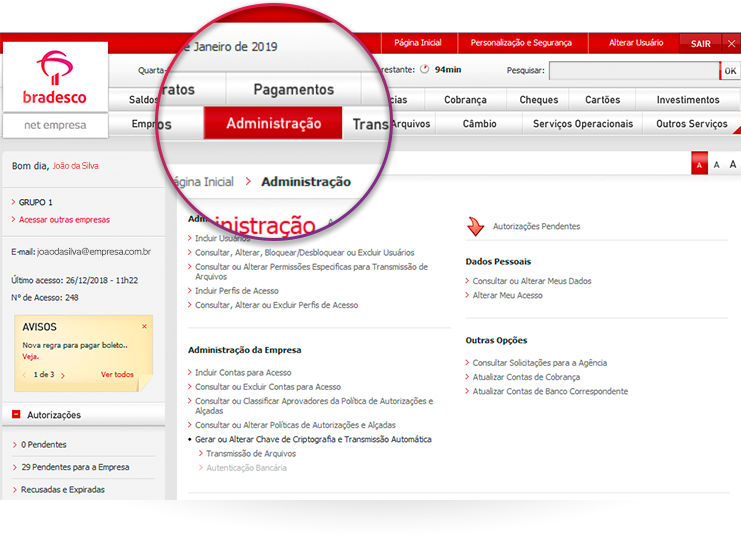Open Autorizações Pendentes
This screenshot has width=741, height=535.
[536, 226]
